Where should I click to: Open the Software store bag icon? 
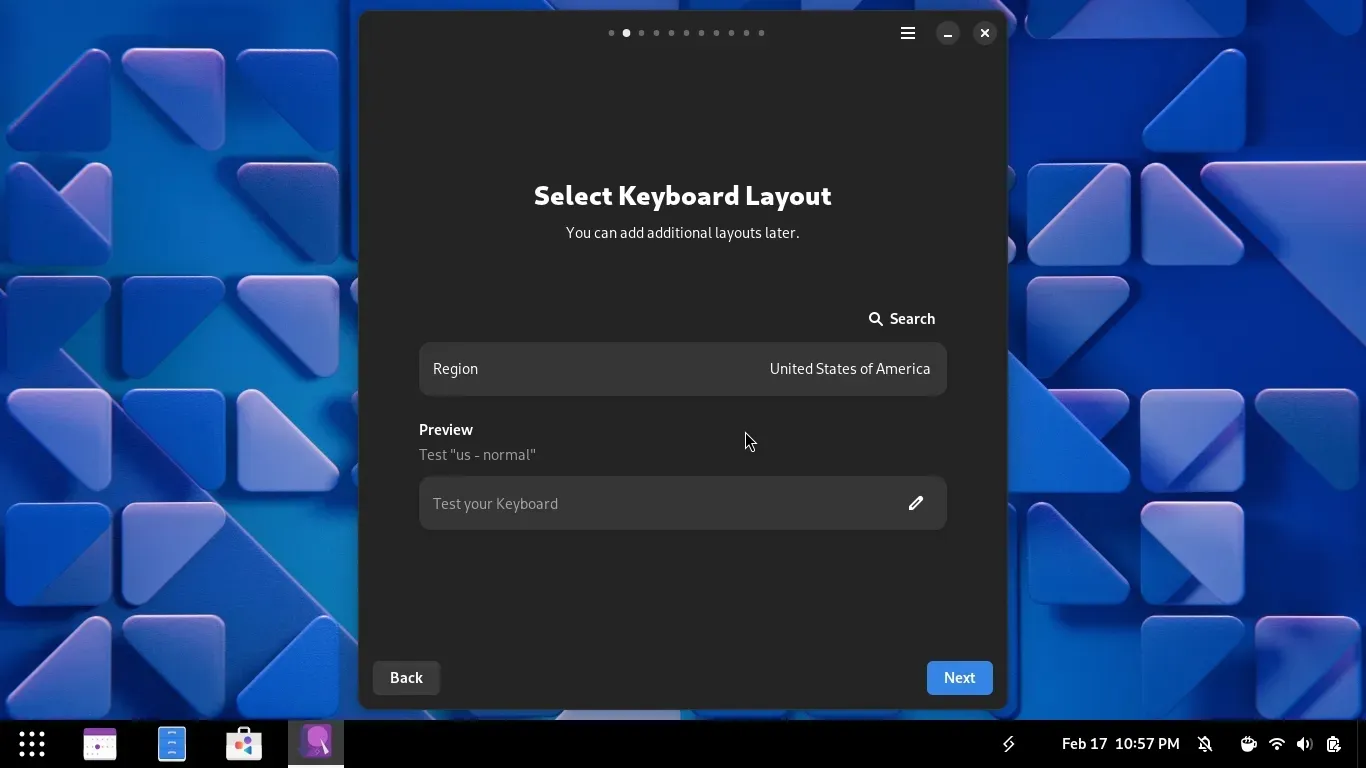coord(244,744)
